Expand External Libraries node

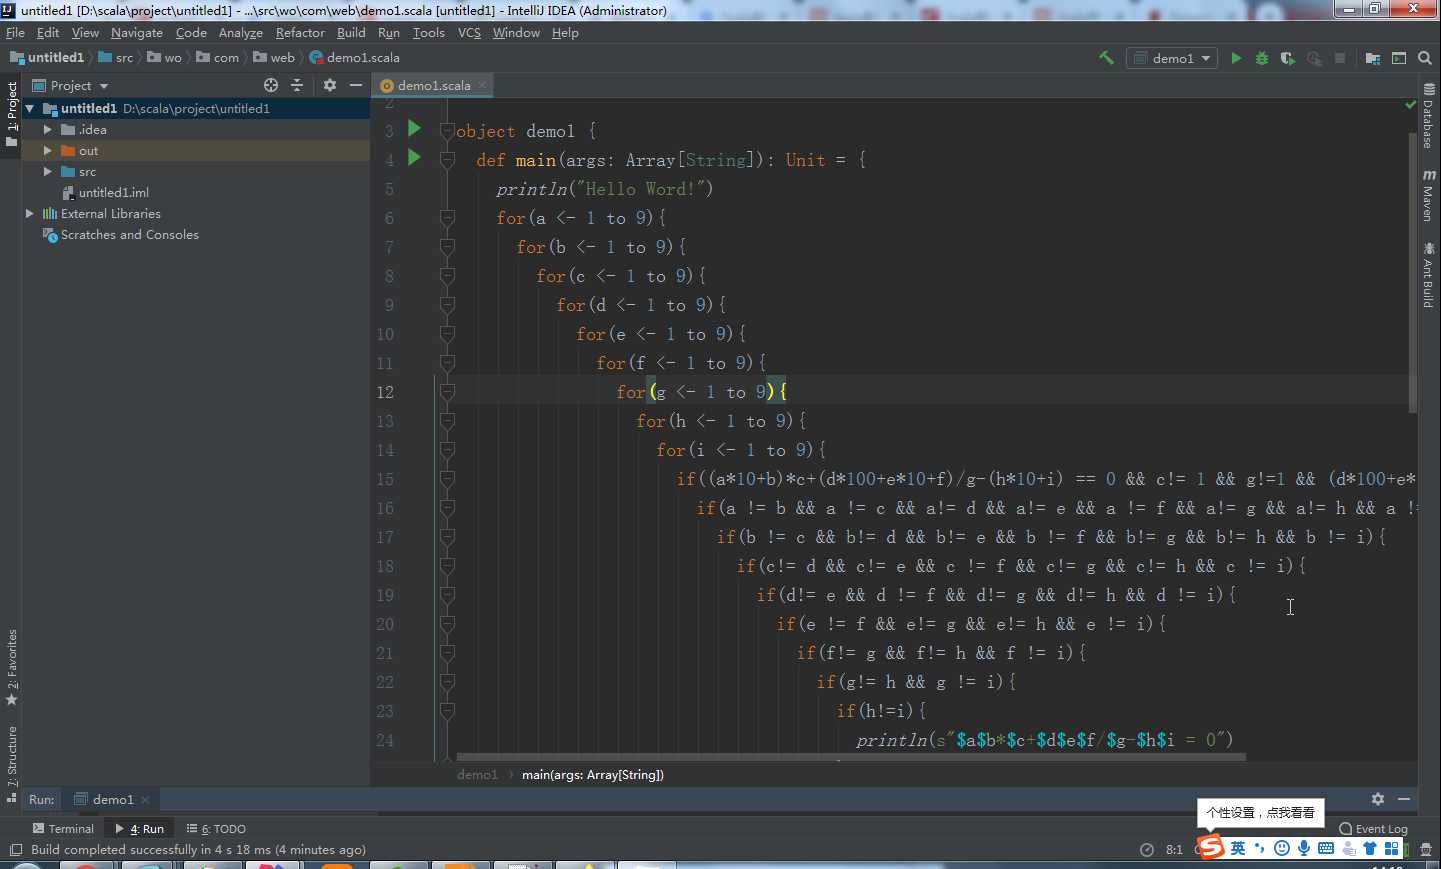pos(30,213)
